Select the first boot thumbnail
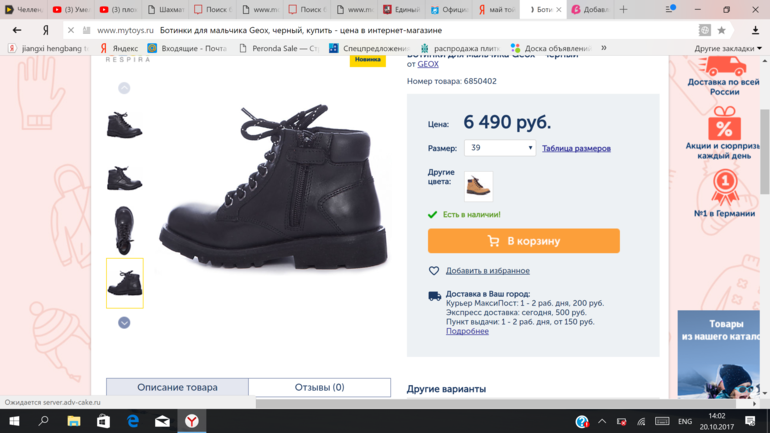The image size is (770, 433). click(x=125, y=126)
